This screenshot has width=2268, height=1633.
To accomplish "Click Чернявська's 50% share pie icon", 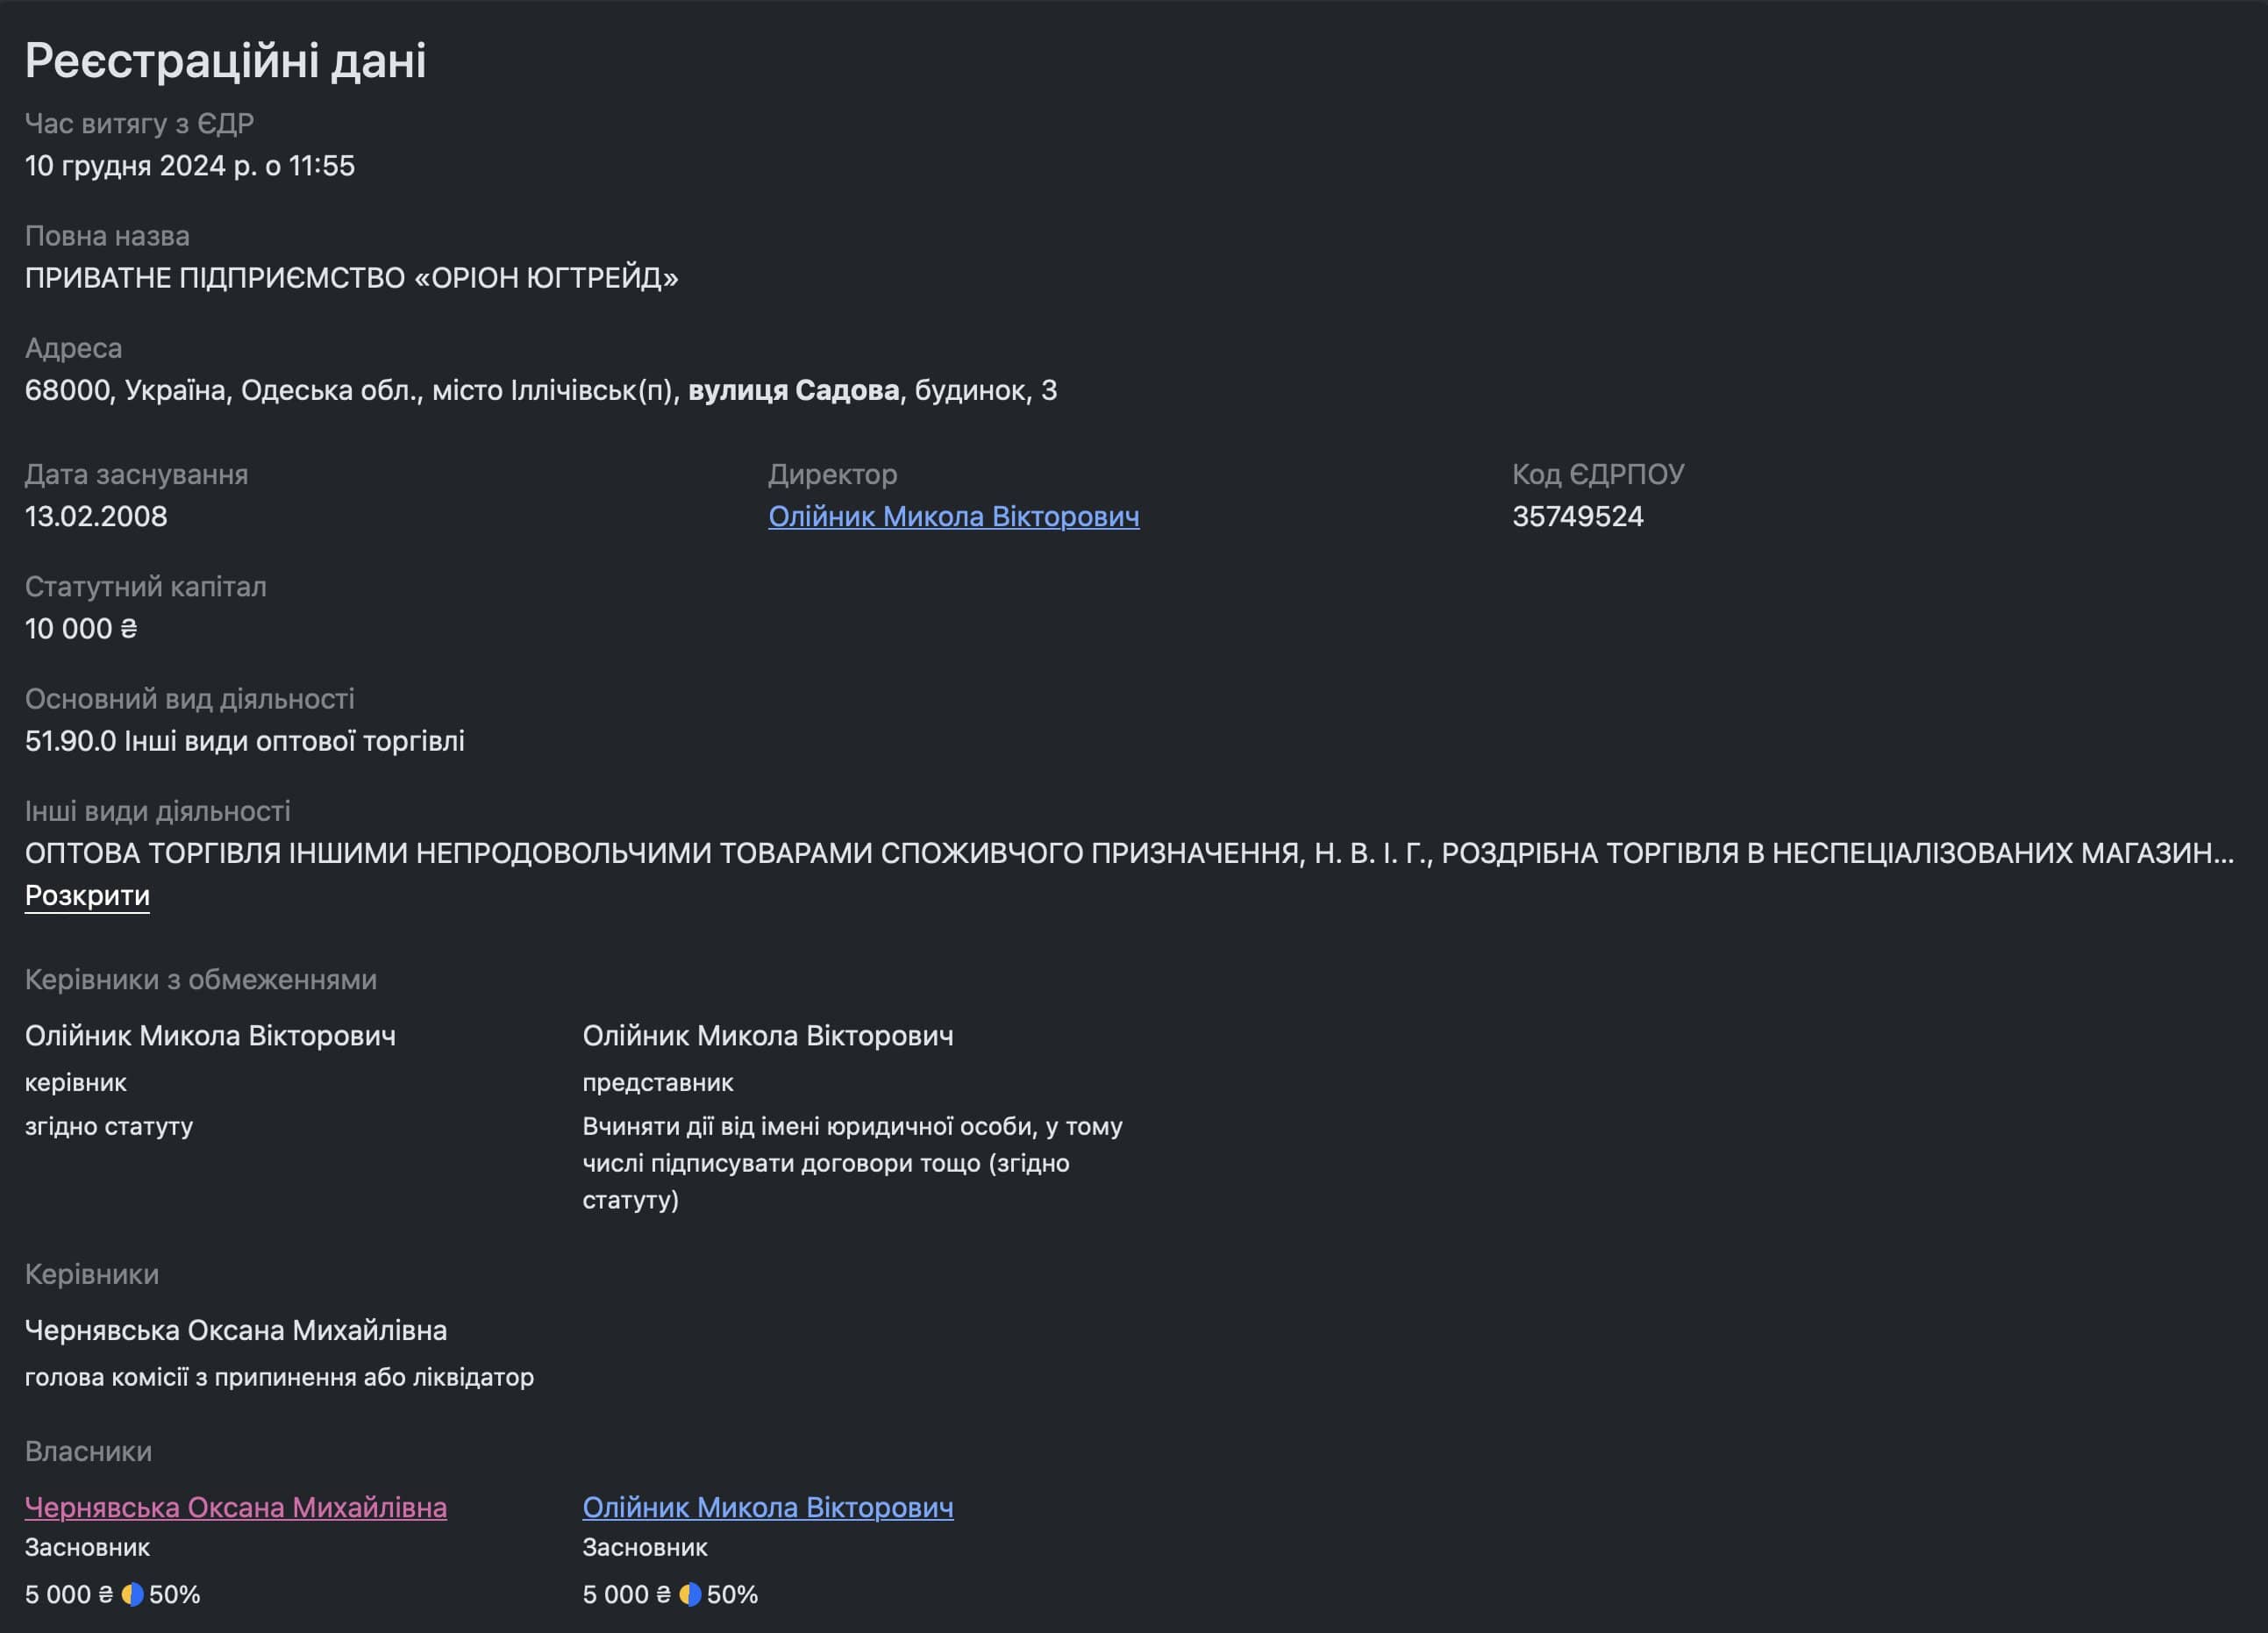I will pyautogui.click(x=132, y=1594).
